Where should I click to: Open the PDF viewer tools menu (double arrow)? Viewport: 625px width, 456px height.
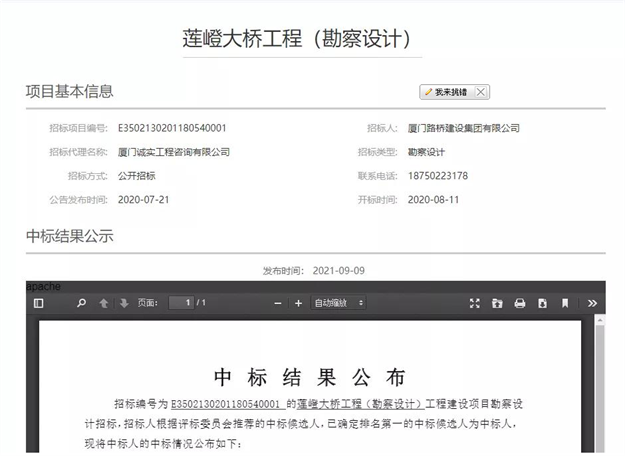pos(592,303)
